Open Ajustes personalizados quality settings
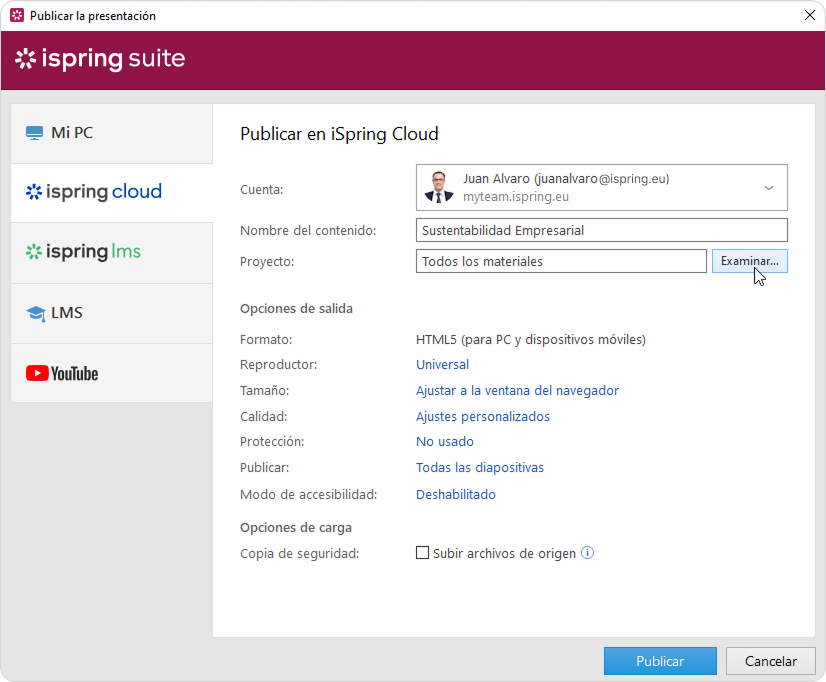Screen dimensions: 826x682 tap(482, 417)
